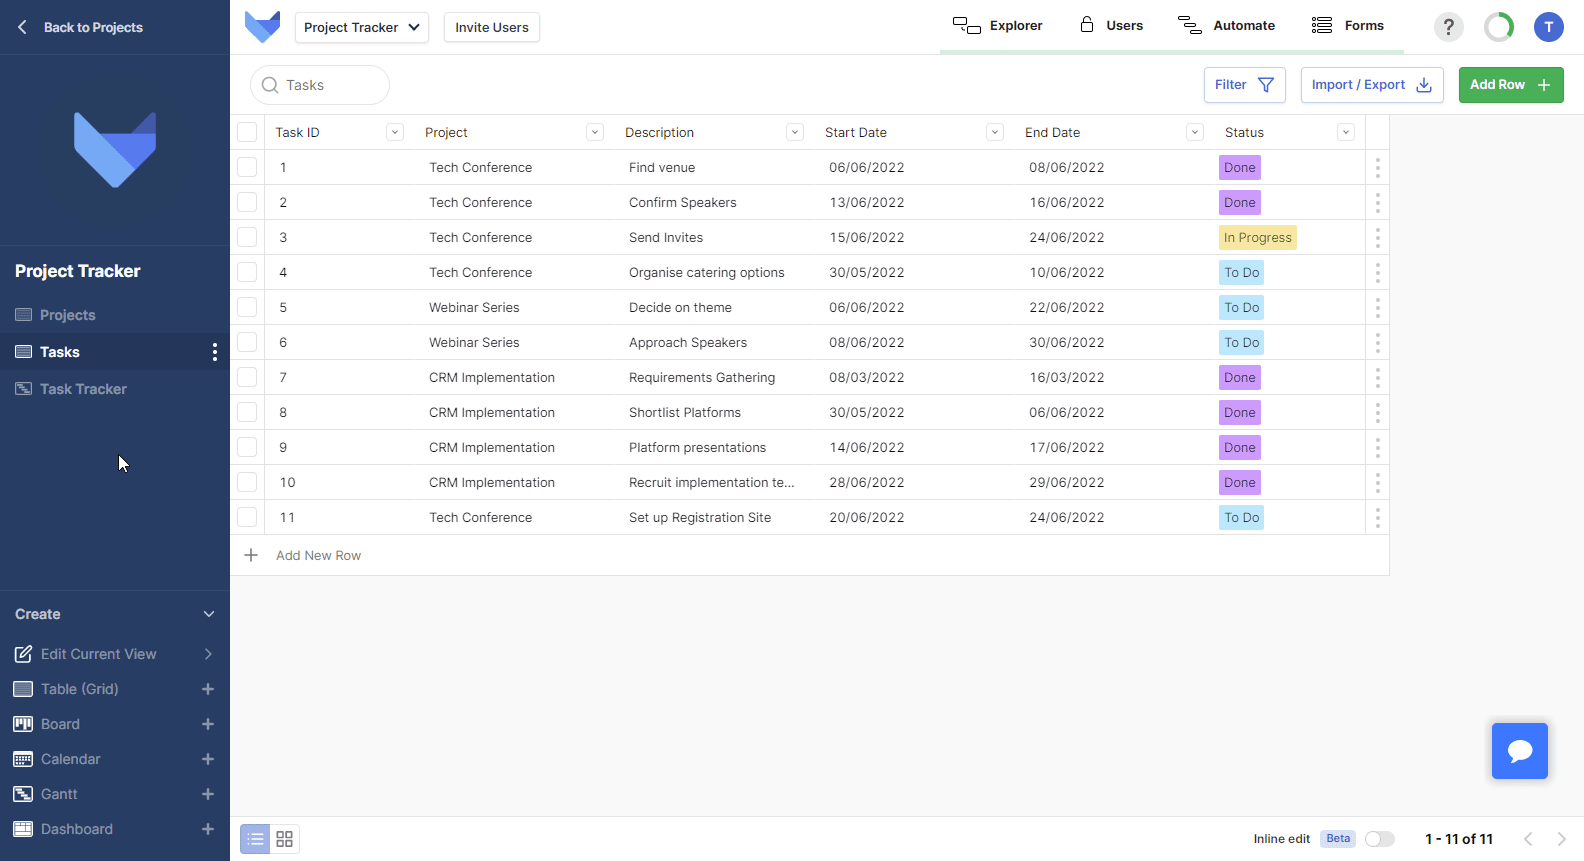Image resolution: width=1584 pixels, height=861 pixels.
Task: Click plus icon next to Gantt
Action: (x=208, y=794)
